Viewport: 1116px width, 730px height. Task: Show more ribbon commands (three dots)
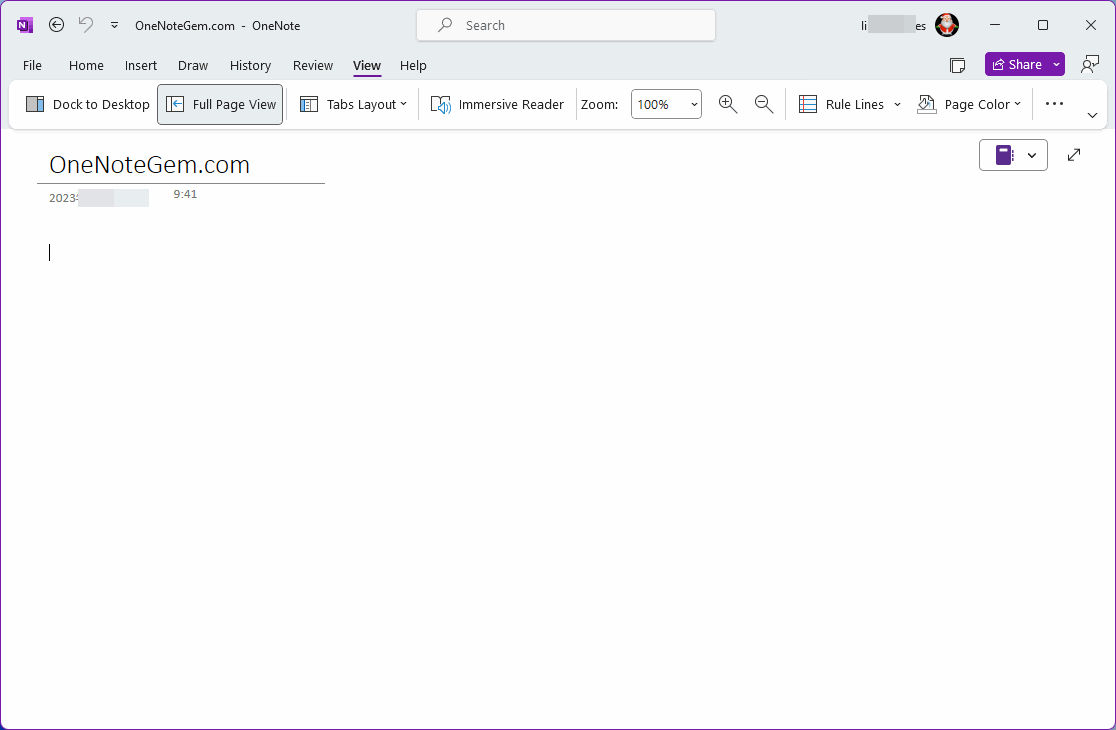1054,104
